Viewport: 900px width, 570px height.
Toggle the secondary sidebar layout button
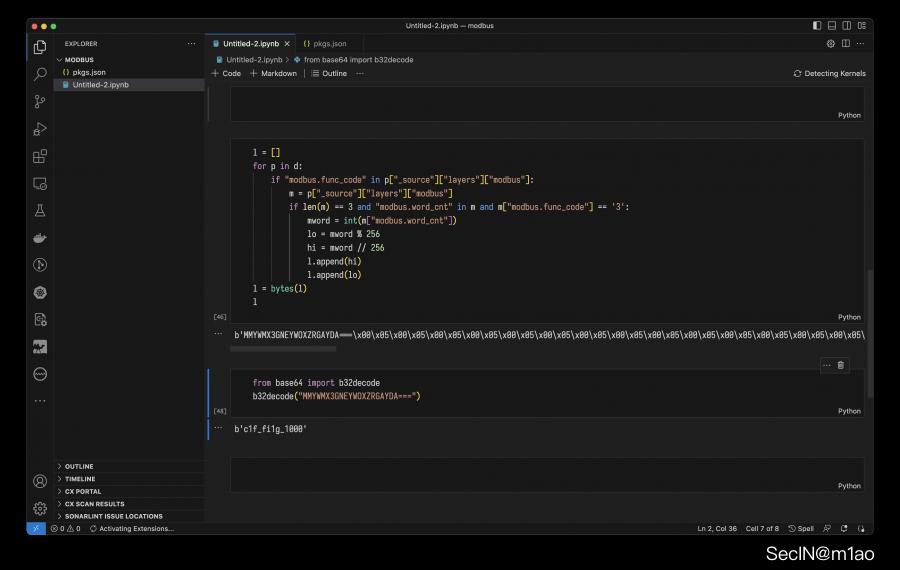pos(847,25)
